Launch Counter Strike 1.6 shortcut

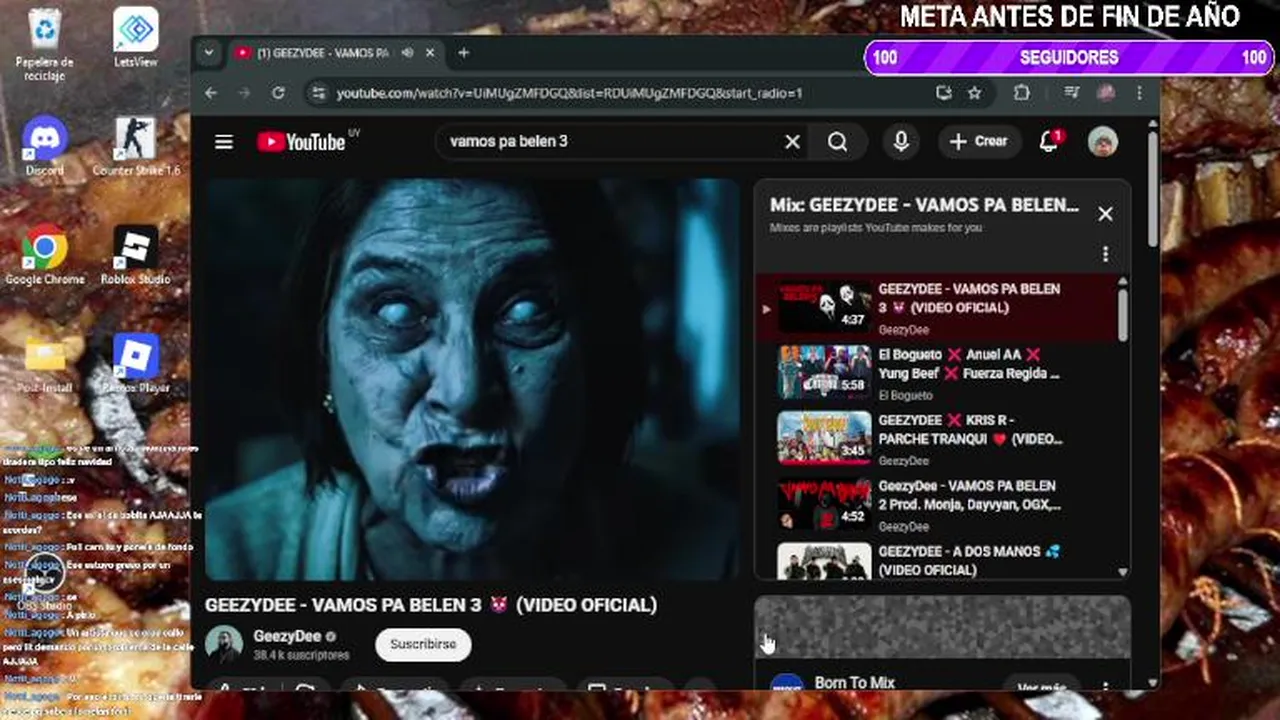click(x=135, y=147)
